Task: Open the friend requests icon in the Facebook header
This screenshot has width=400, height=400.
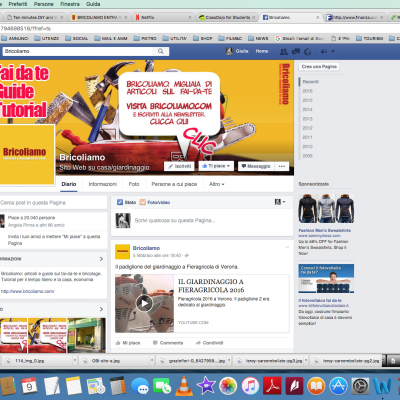Action: 284,51
